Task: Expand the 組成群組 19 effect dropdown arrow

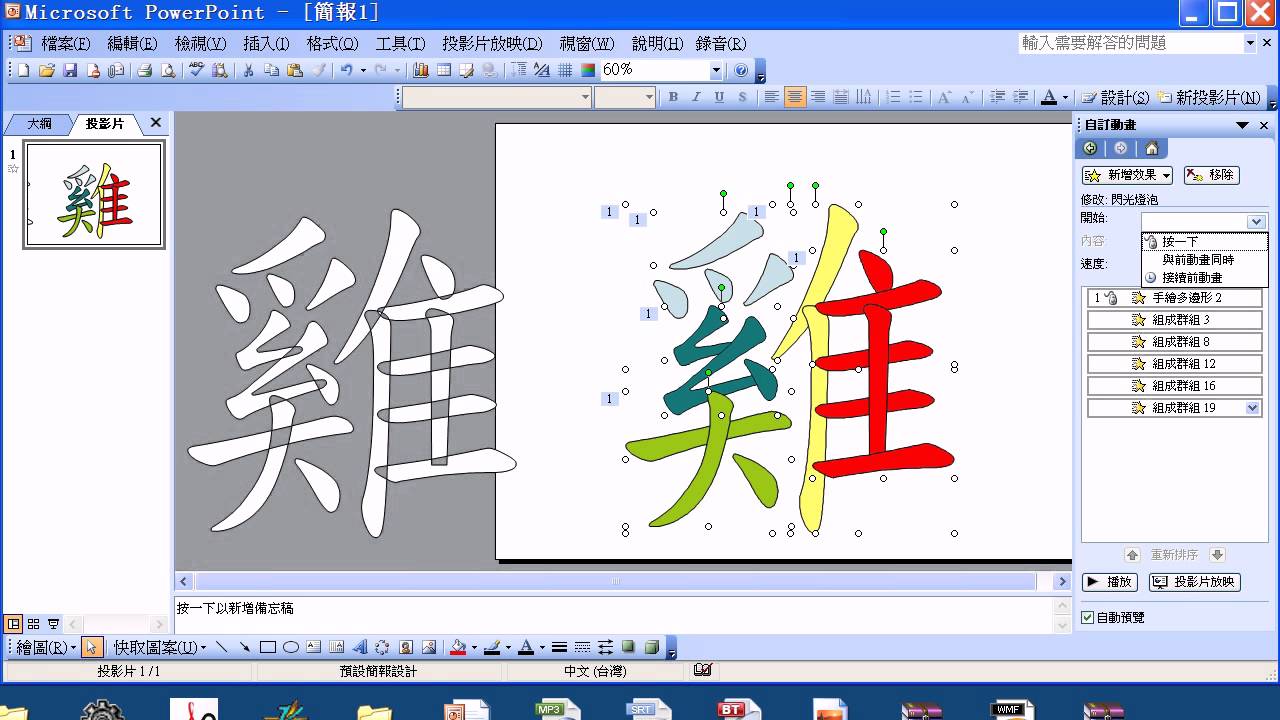Action: tap(1252, 408)
